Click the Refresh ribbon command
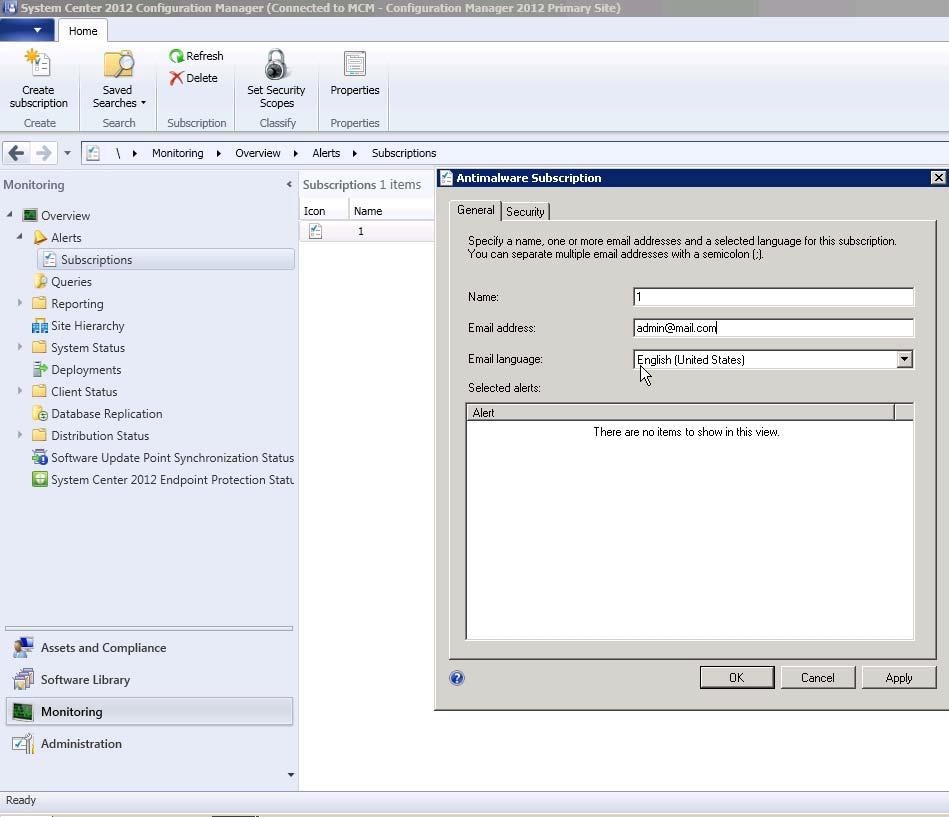The height and width of the screenshot is (817, 949). (196, 56)
